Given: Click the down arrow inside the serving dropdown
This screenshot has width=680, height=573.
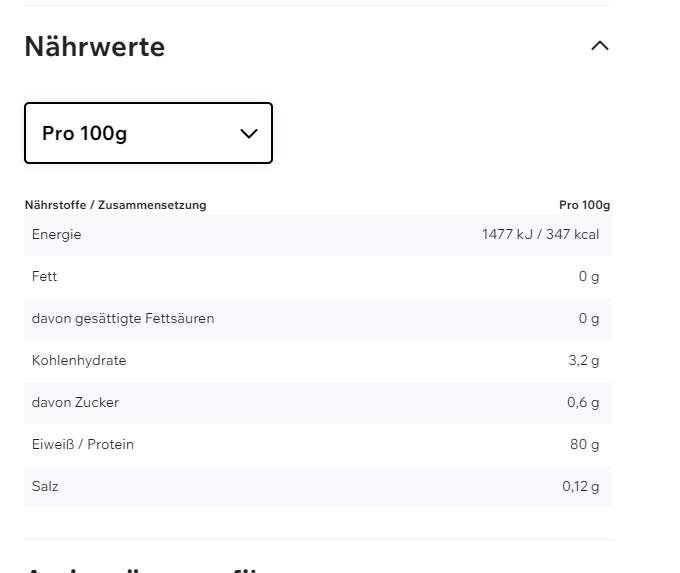Looking at the screenshot, I should (249, 134).
